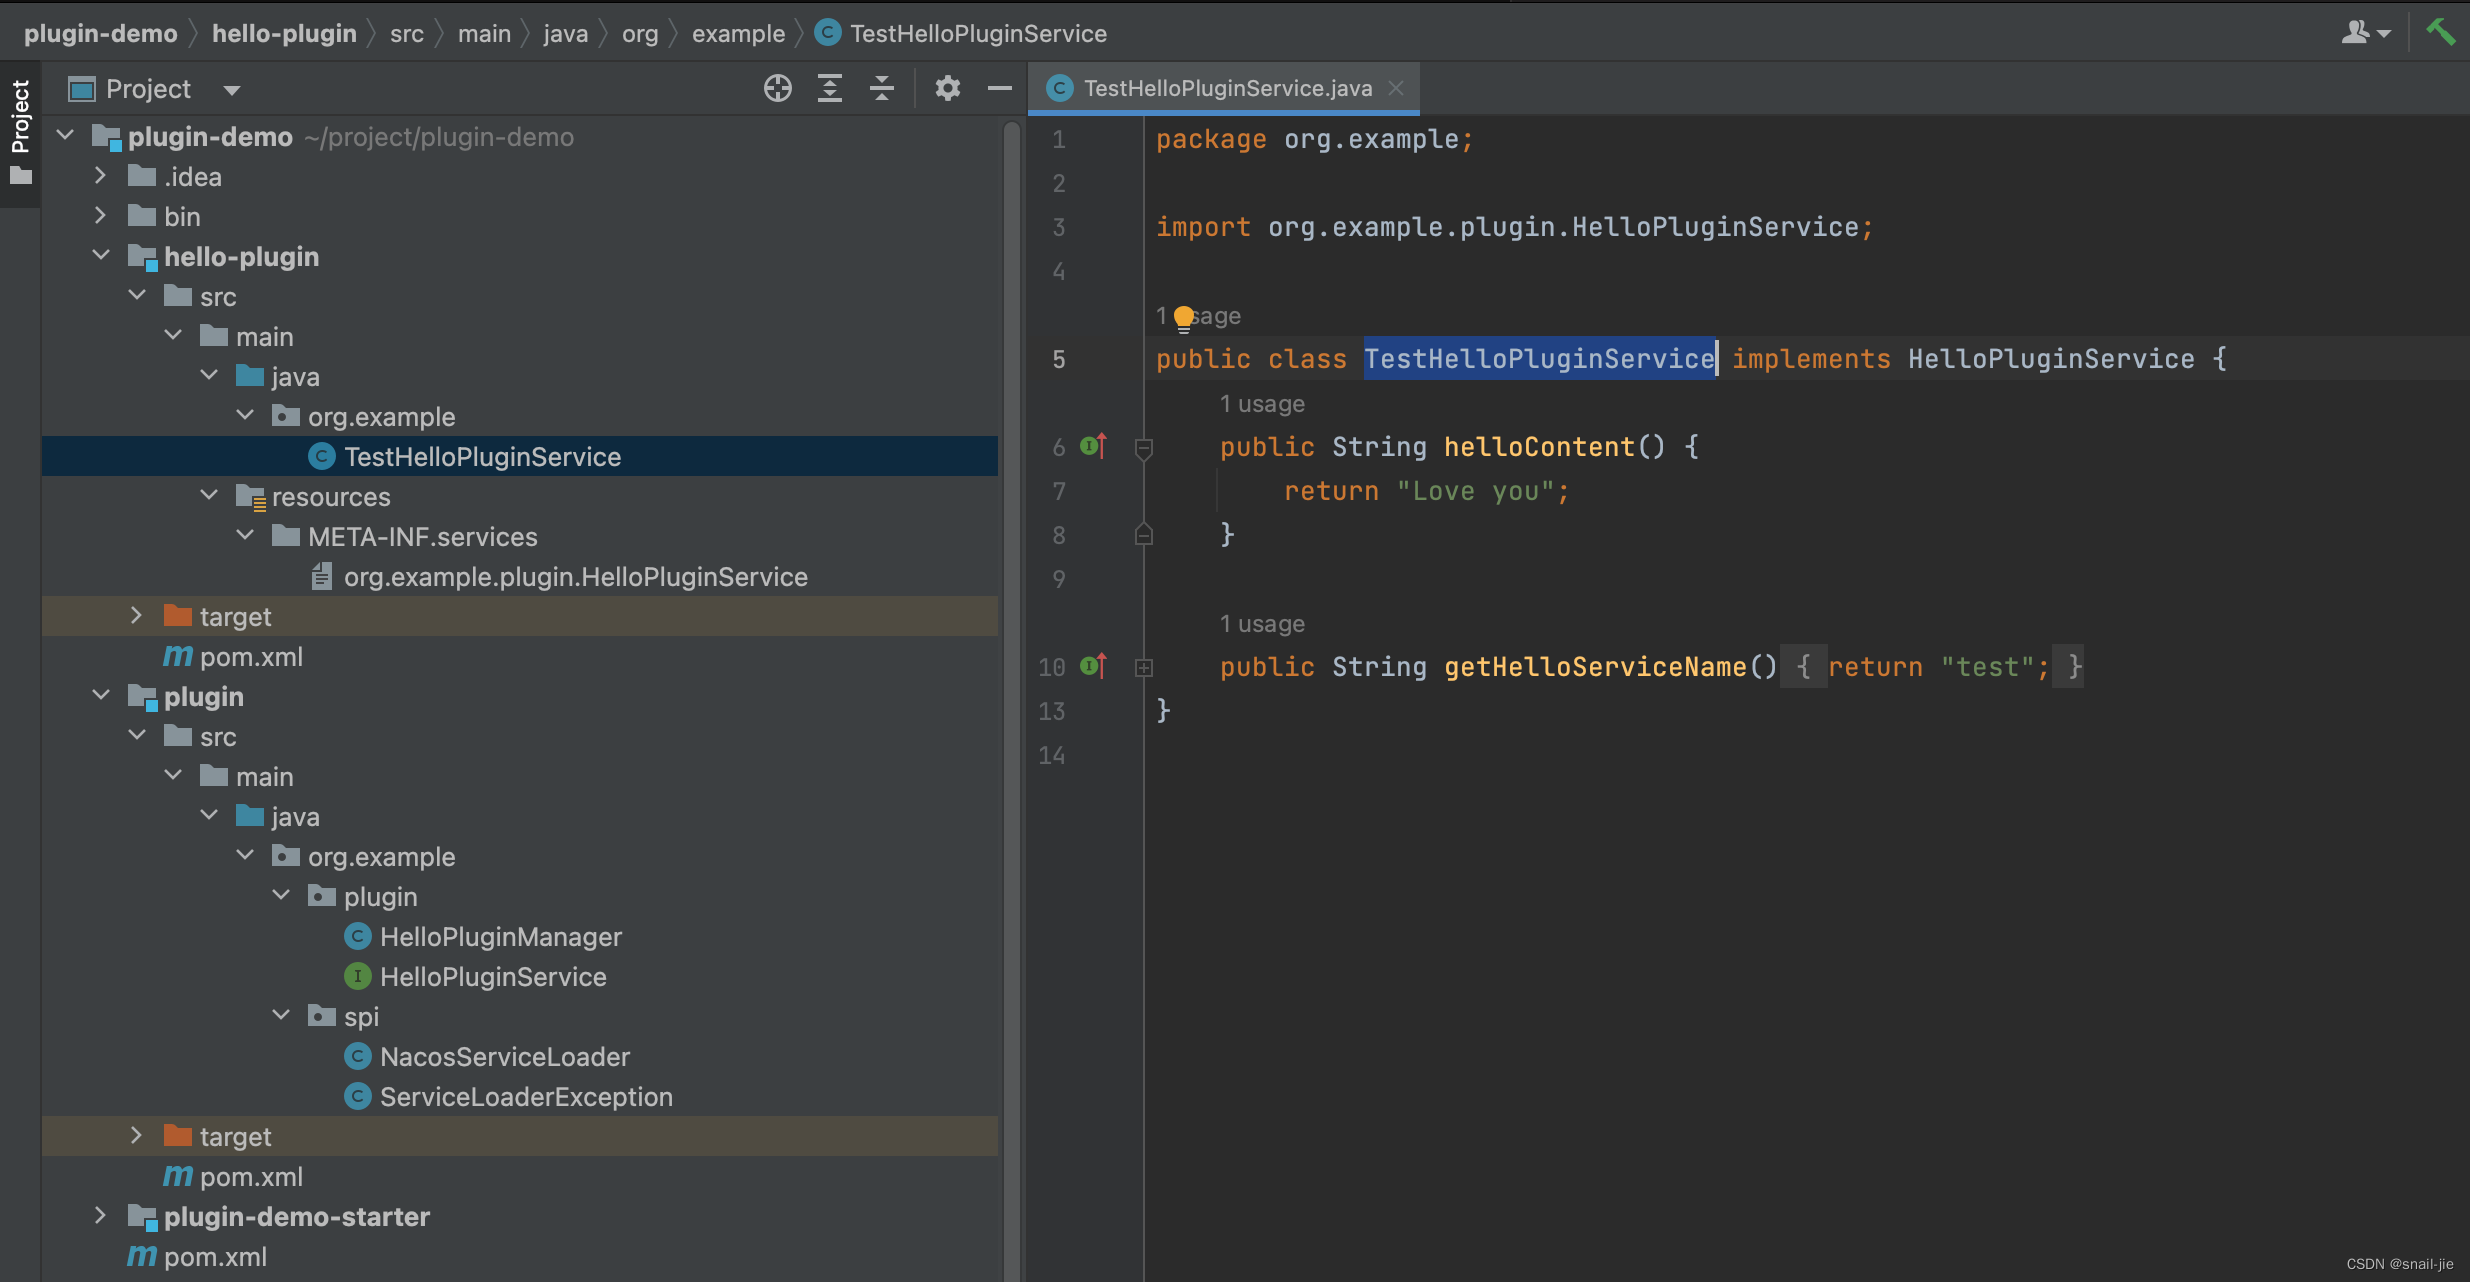This screenshot has height=1282, width=2470.
Task: Expand the plugin-demo-starter module
Action: (100, 1216)
